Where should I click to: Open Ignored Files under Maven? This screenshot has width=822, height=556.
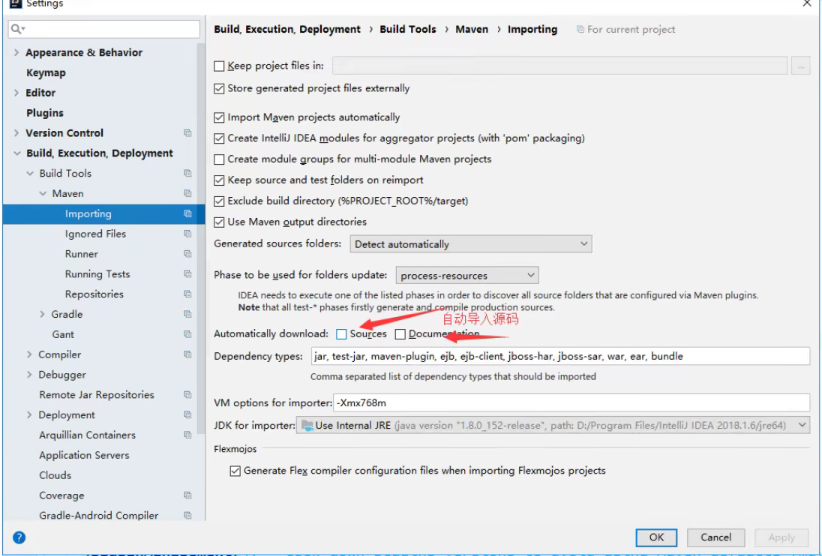95,234
